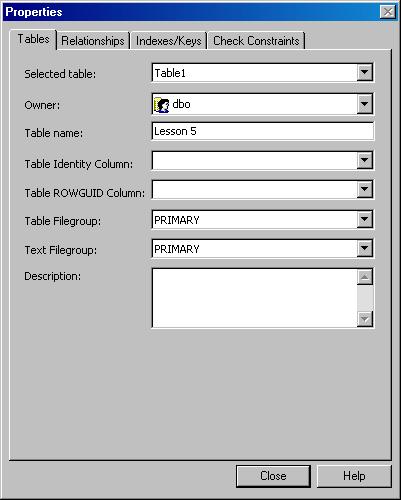This screenshot has width=401, height=500.
Task: Expand Table ROWGUID Column dropdown
Action: click(x=364, y=189)
